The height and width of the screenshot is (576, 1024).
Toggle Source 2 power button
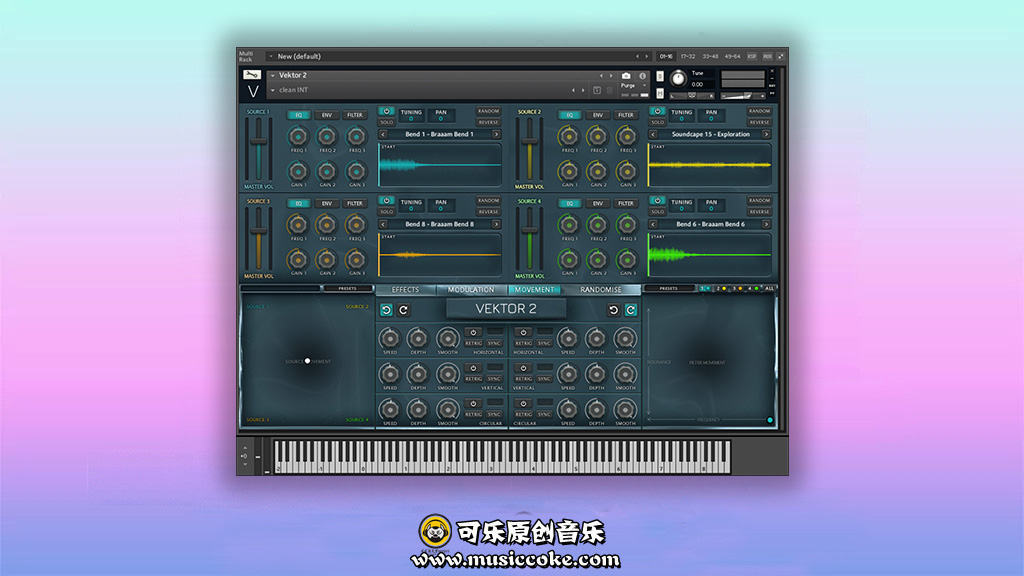pos(658,111)
